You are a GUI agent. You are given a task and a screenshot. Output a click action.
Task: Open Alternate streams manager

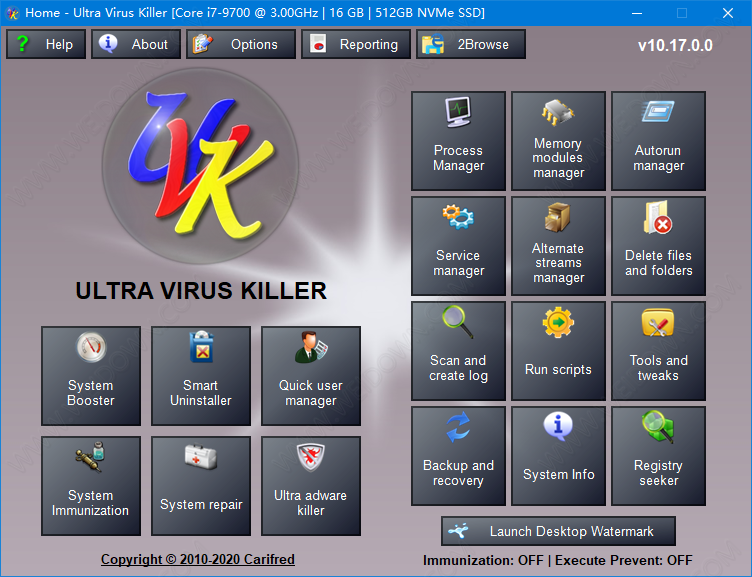[558, 246]
